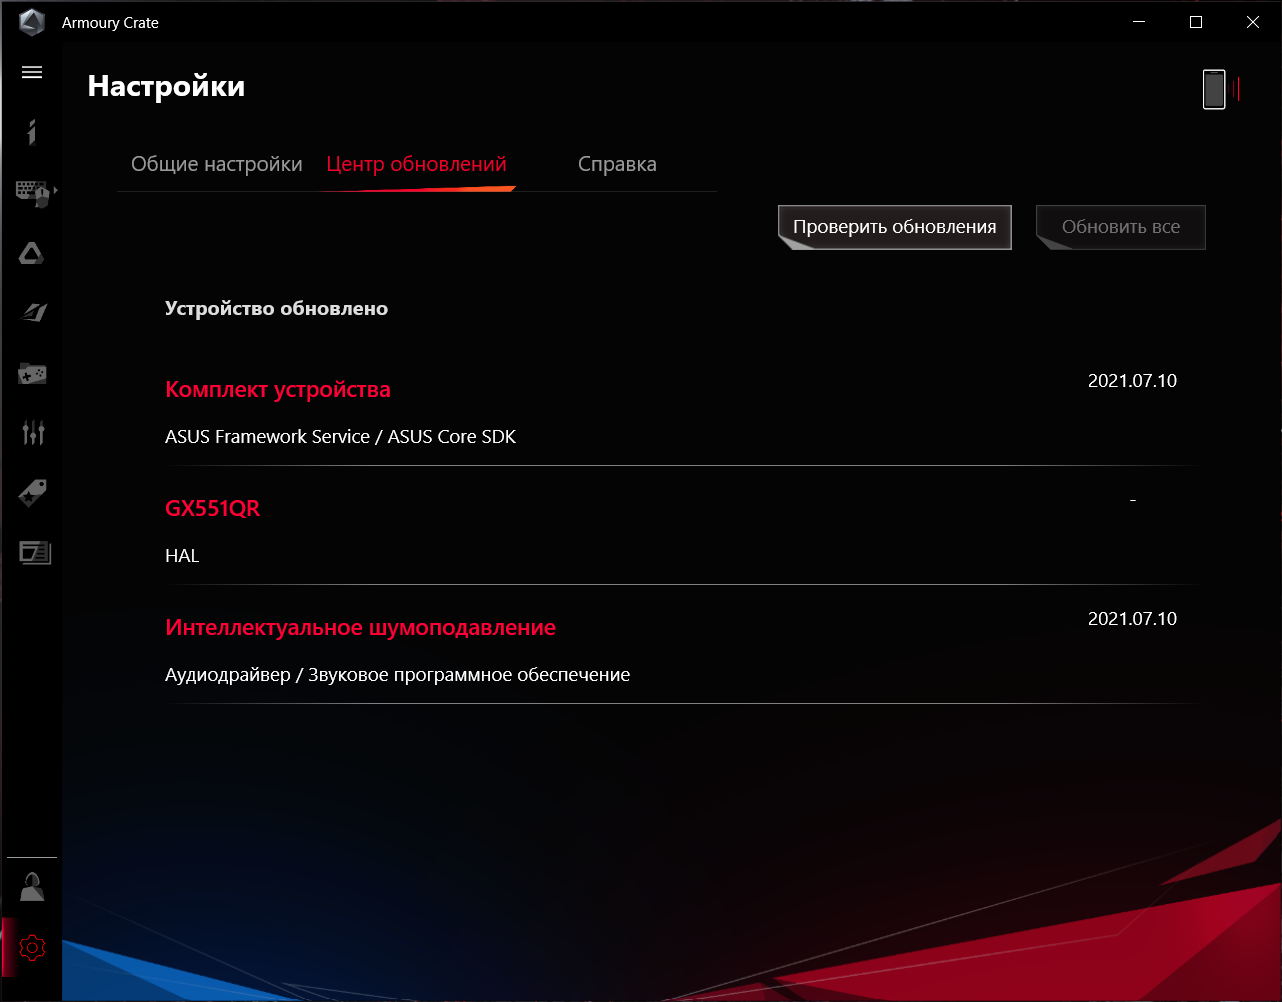The height and width of the screenshot is (1002, 1282).
Task: Click the Обновить все button
Action: pyautogui.click(x=1121, y=227)
